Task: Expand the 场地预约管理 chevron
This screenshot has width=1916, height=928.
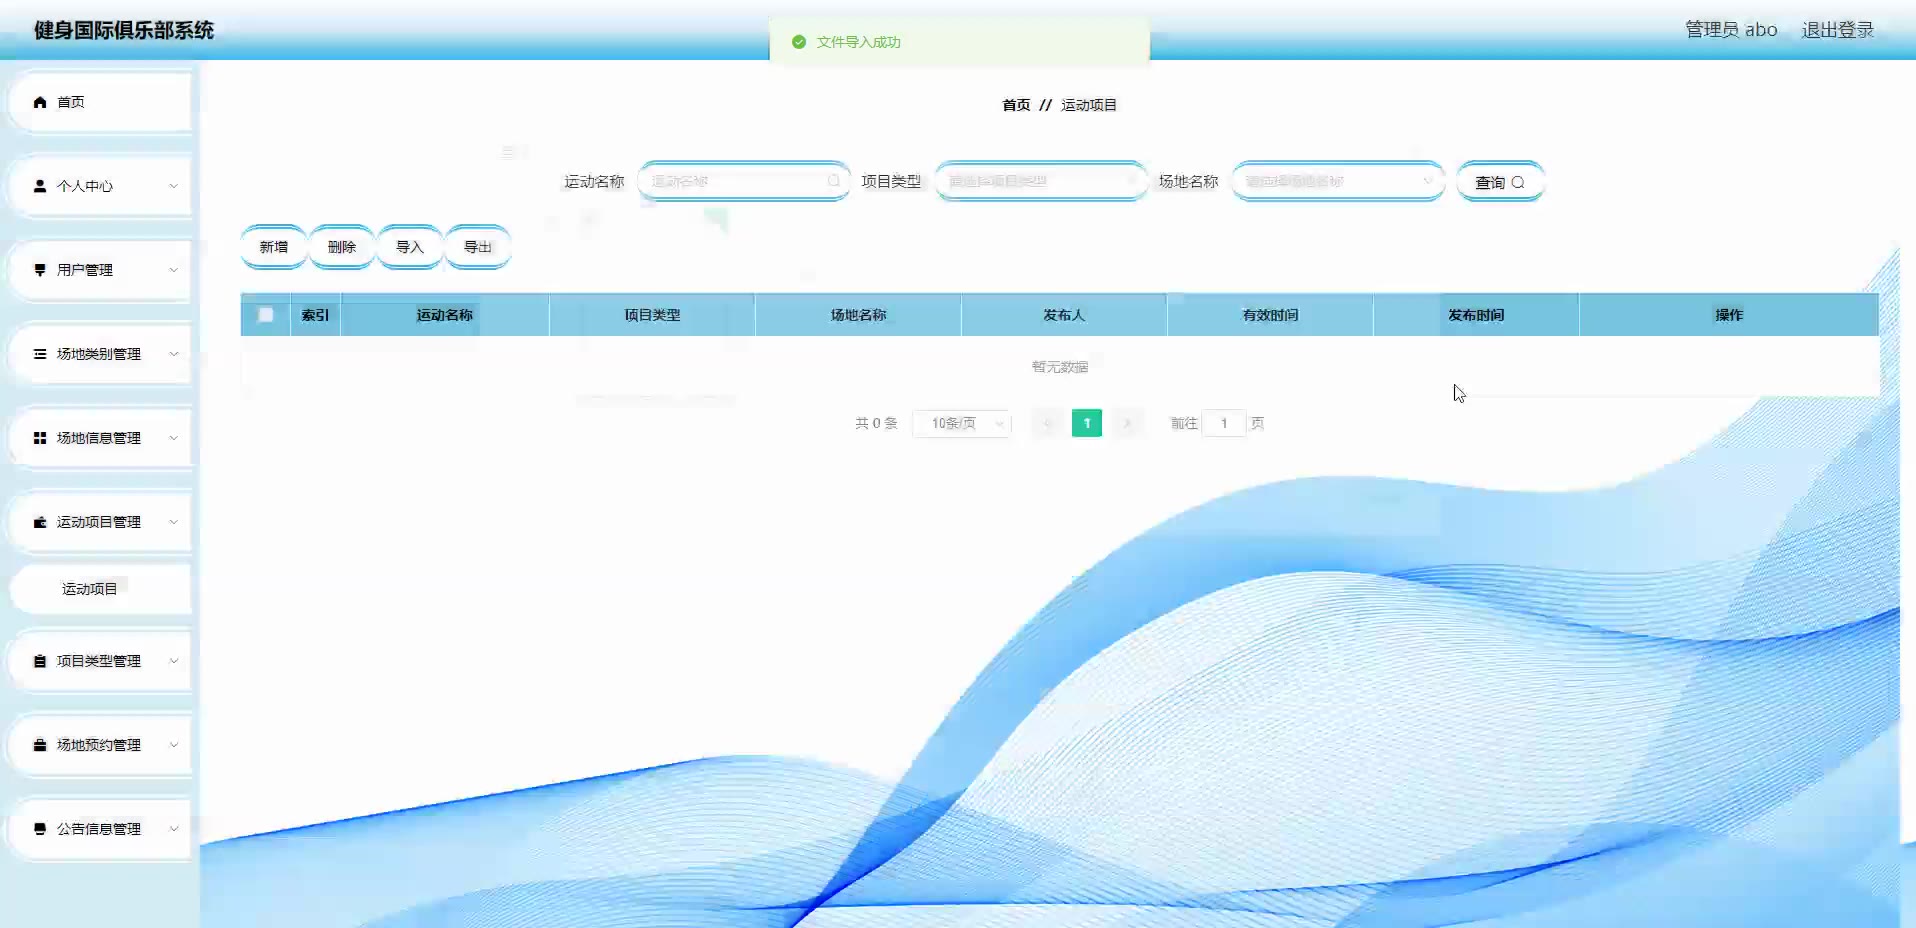Action: (173, 745)
